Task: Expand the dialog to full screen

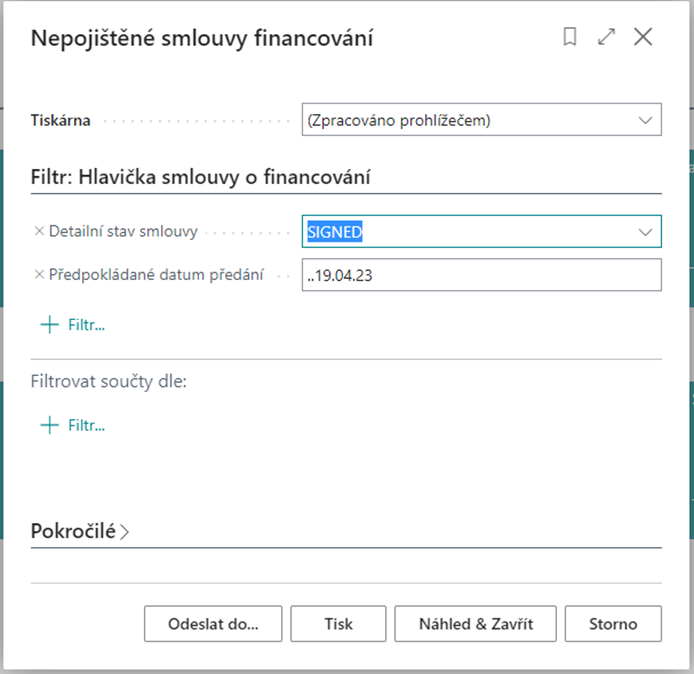Action: (x=606, y=37)
